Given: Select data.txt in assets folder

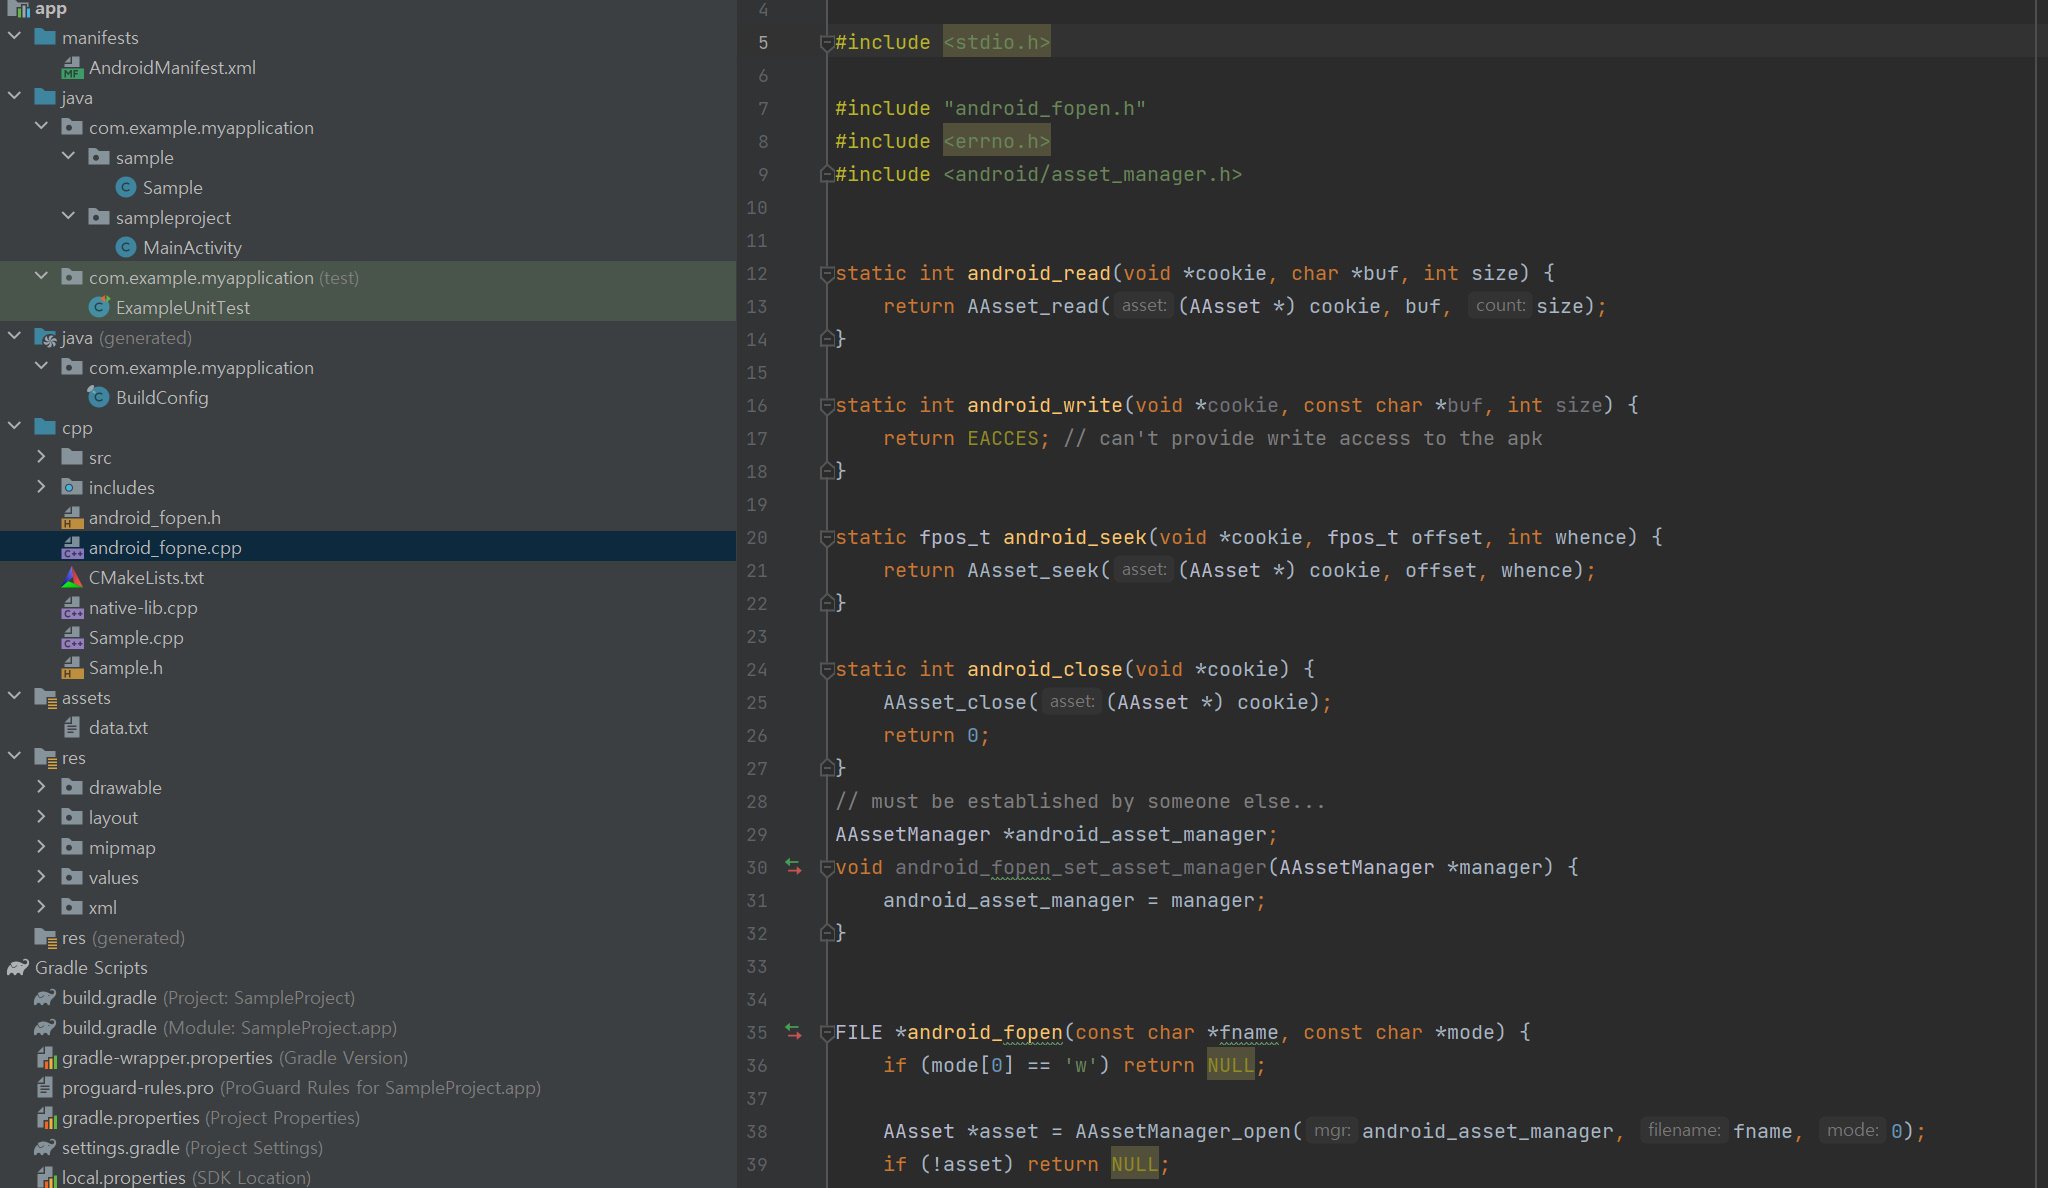Looking at the screenshot, I should pyautogui.click(x=118, y=728).
